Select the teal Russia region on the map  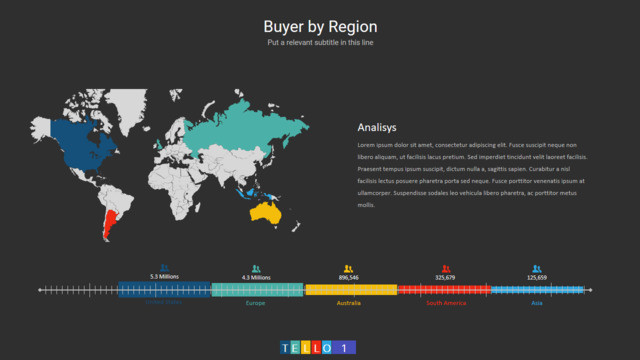point(245,127)
